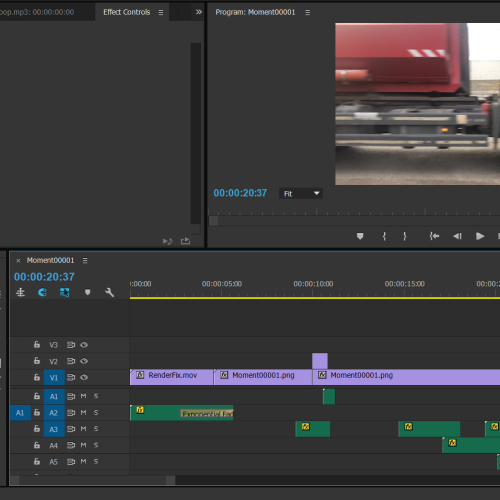The image size is (500, 500).
Task: Solo the A3 audio track
Action: [96, 429]
